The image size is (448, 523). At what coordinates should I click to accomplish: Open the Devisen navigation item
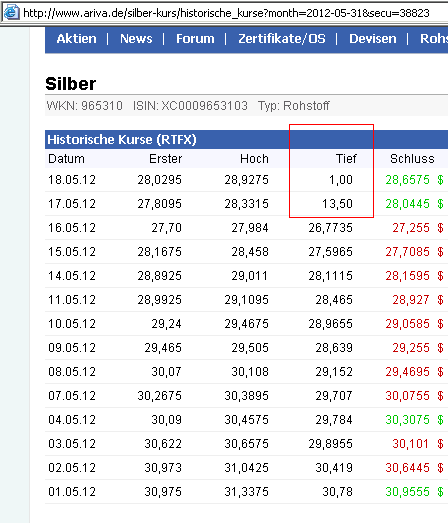tap(373, 39)
